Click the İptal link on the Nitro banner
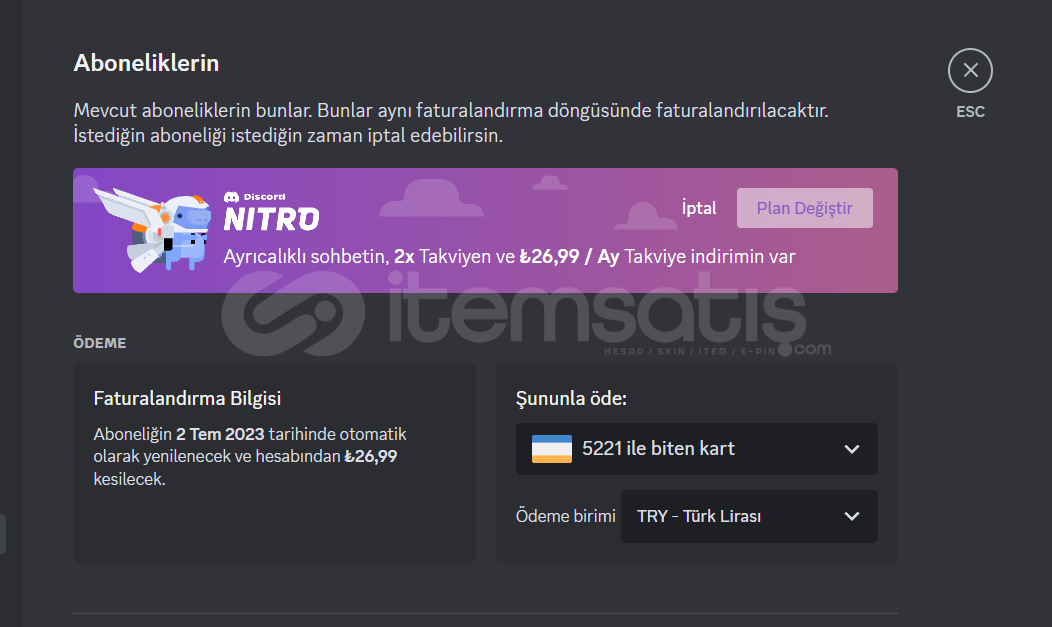 699,208
